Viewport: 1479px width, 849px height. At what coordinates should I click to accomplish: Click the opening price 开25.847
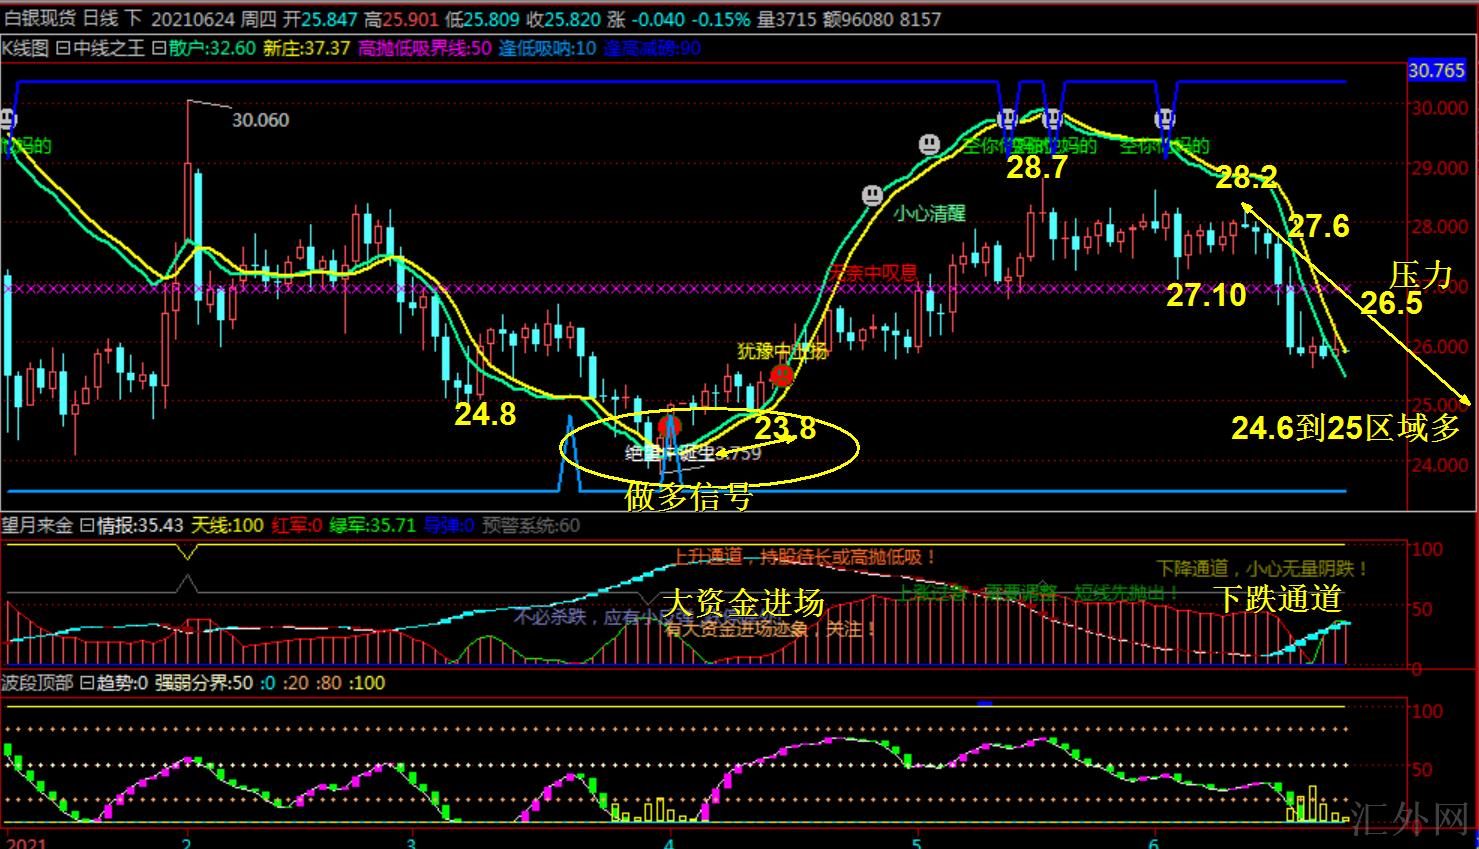(319, 19)
